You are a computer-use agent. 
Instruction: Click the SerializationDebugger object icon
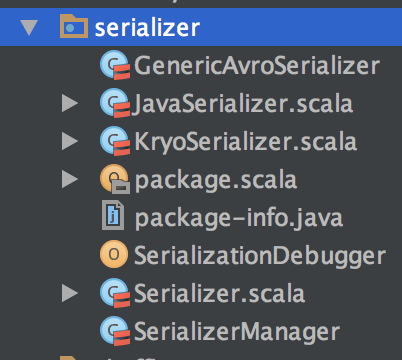tap(114, 254)
